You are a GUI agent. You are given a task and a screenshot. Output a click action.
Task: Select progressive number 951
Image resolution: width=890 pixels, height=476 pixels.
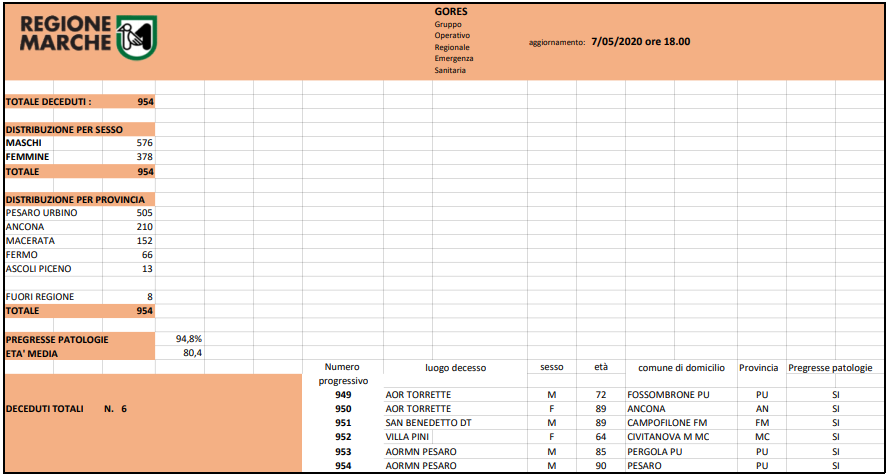tap(343, 423)
